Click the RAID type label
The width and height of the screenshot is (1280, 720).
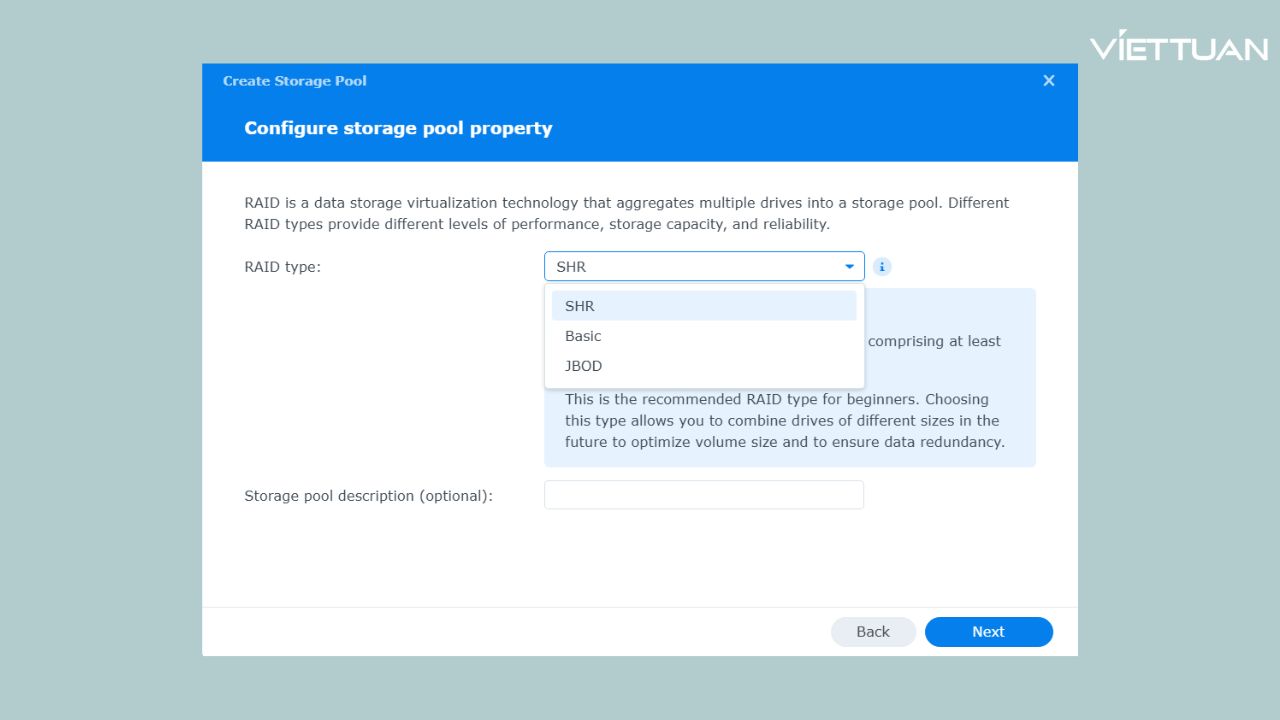283,267
